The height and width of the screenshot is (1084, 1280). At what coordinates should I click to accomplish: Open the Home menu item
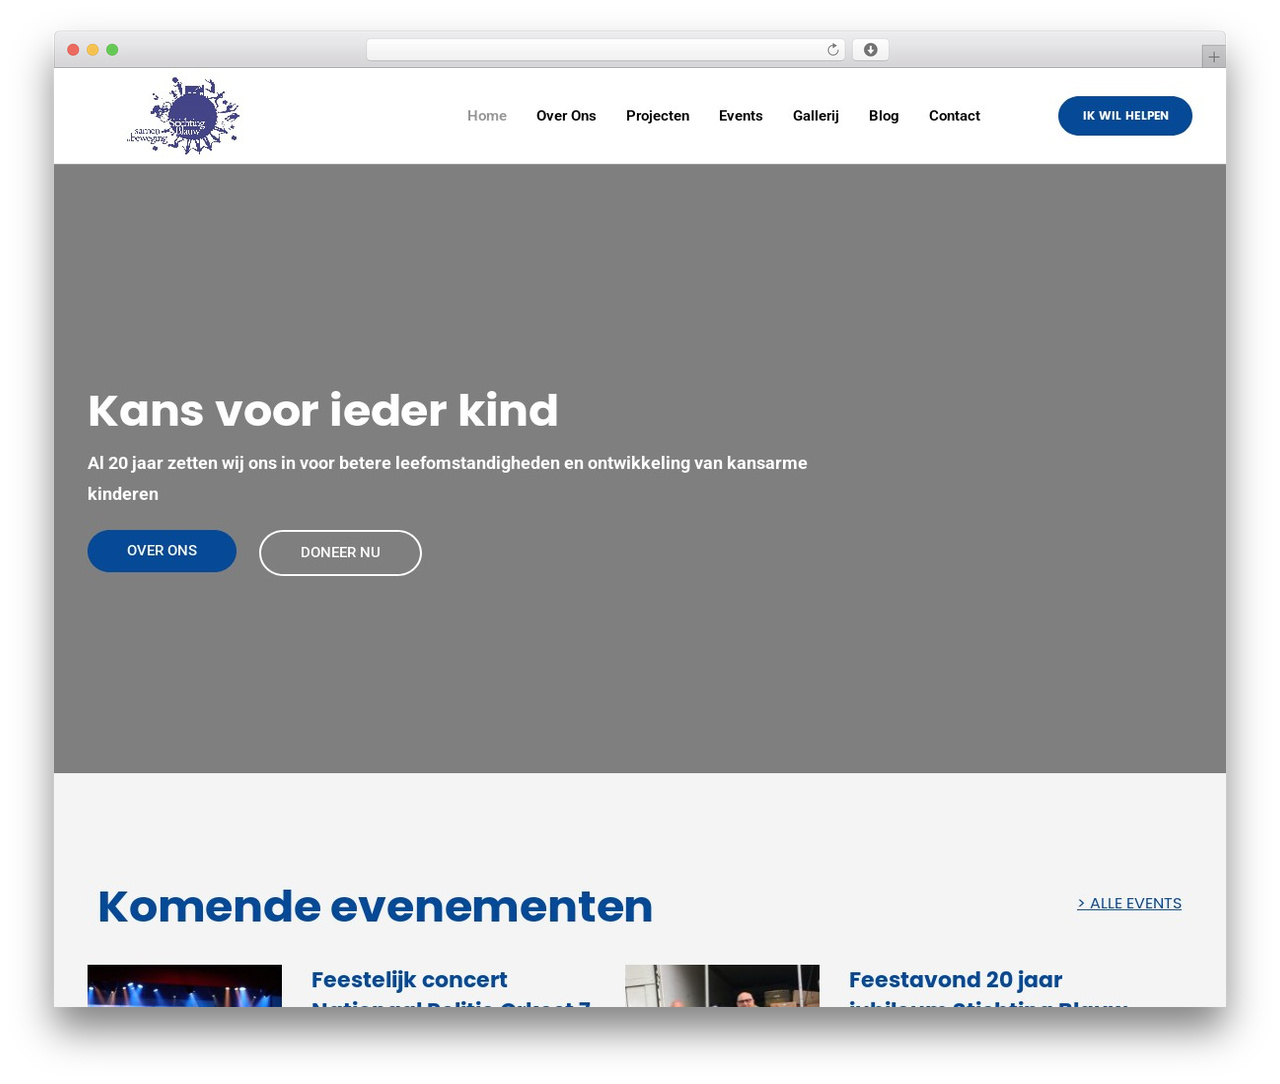pyautogui.click(x=487, y=116)
